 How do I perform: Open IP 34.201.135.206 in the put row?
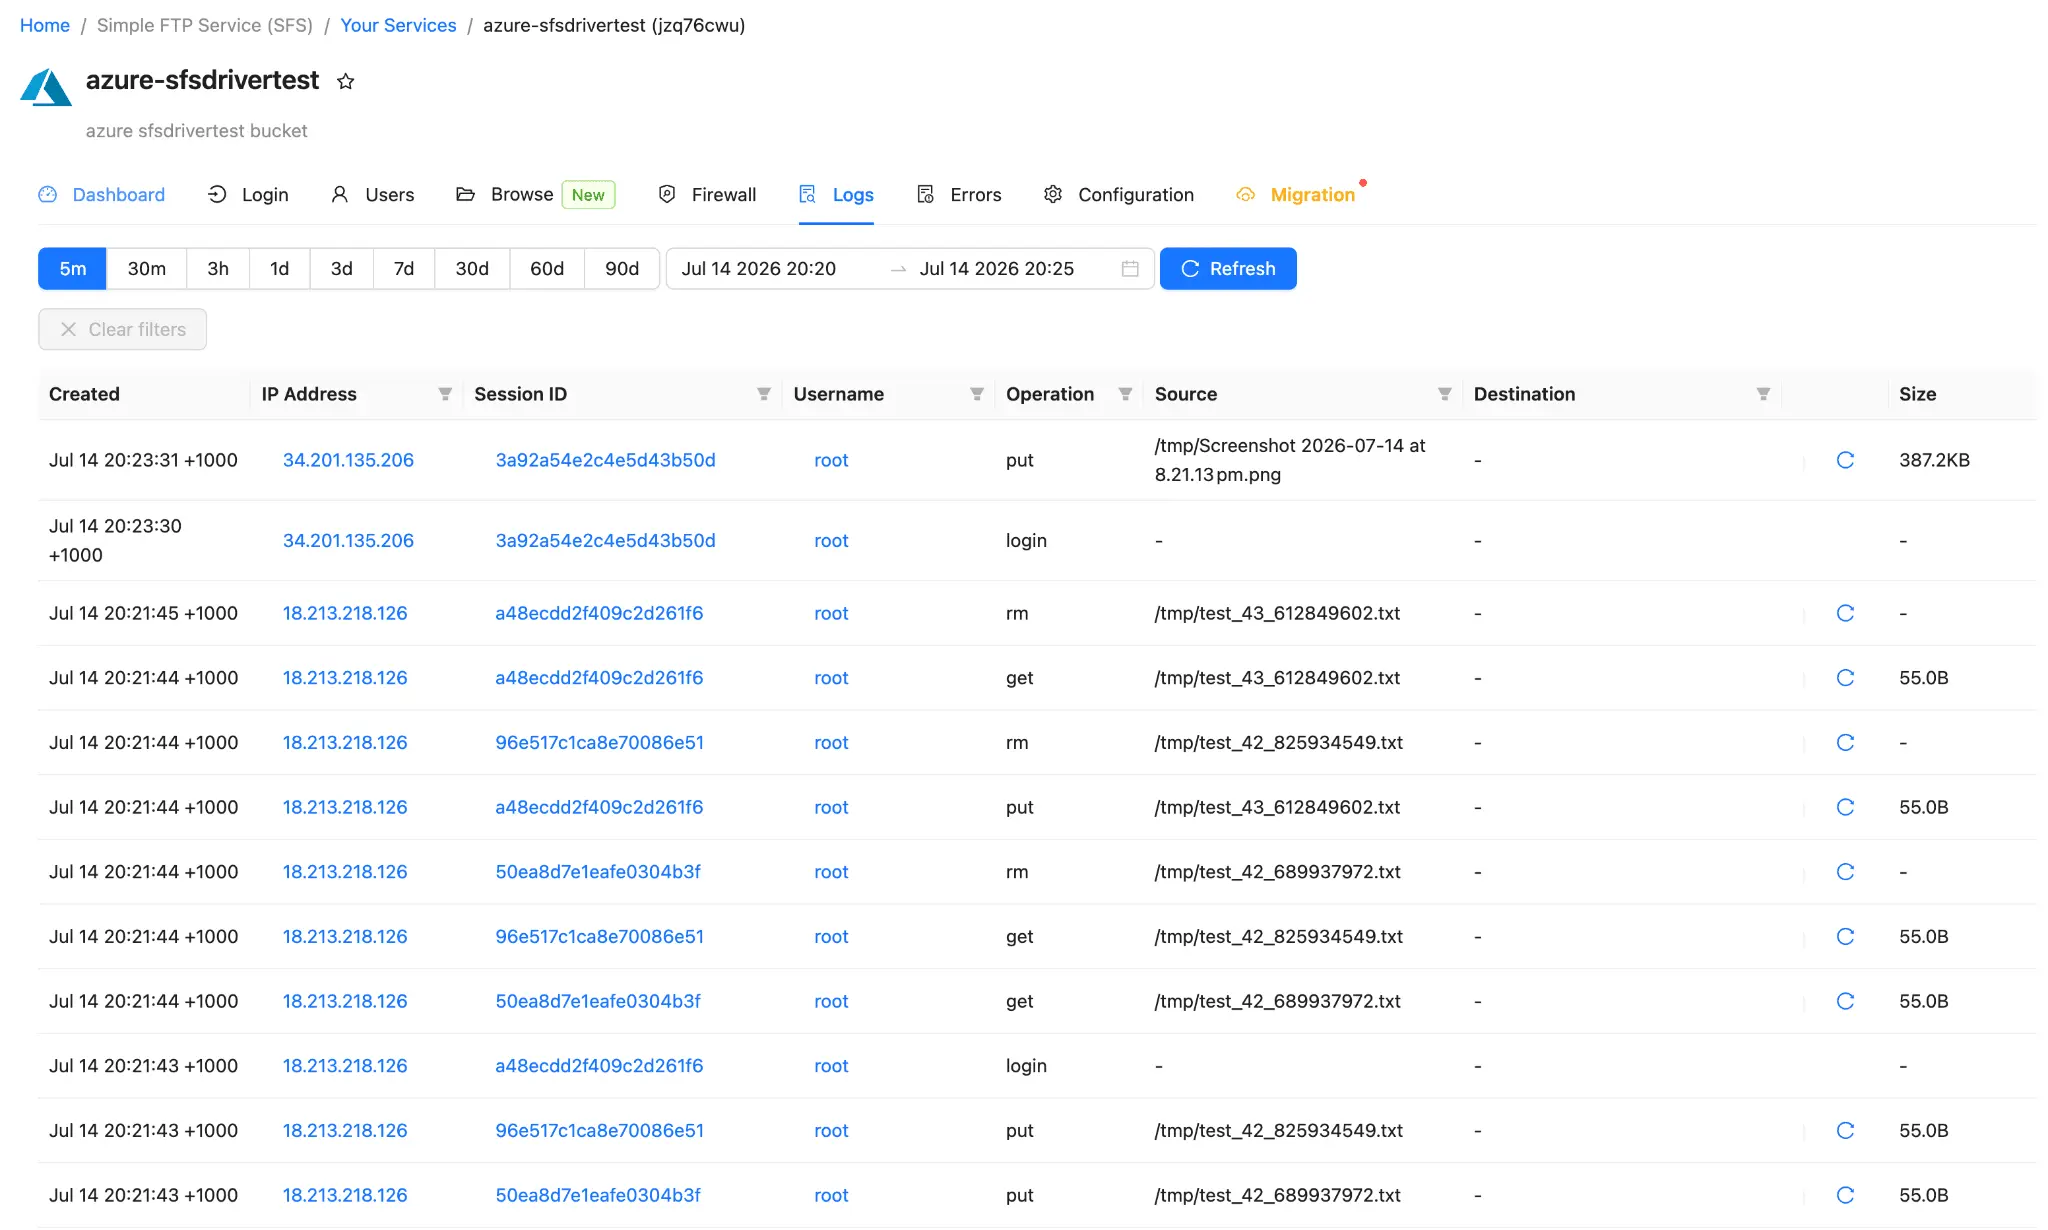348,460
